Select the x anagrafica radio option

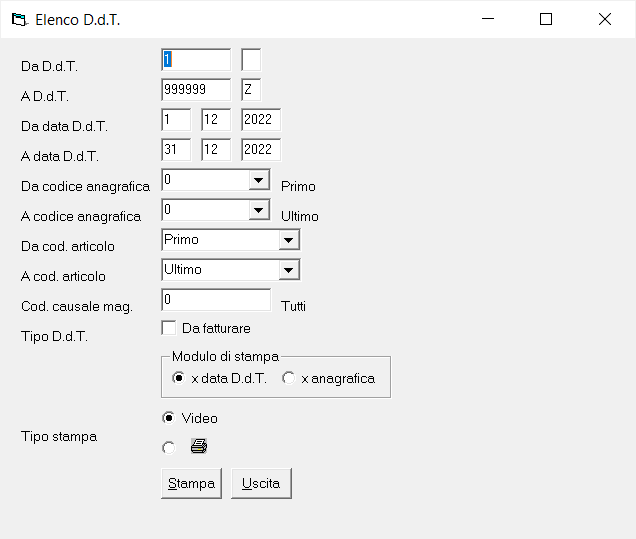288,378
